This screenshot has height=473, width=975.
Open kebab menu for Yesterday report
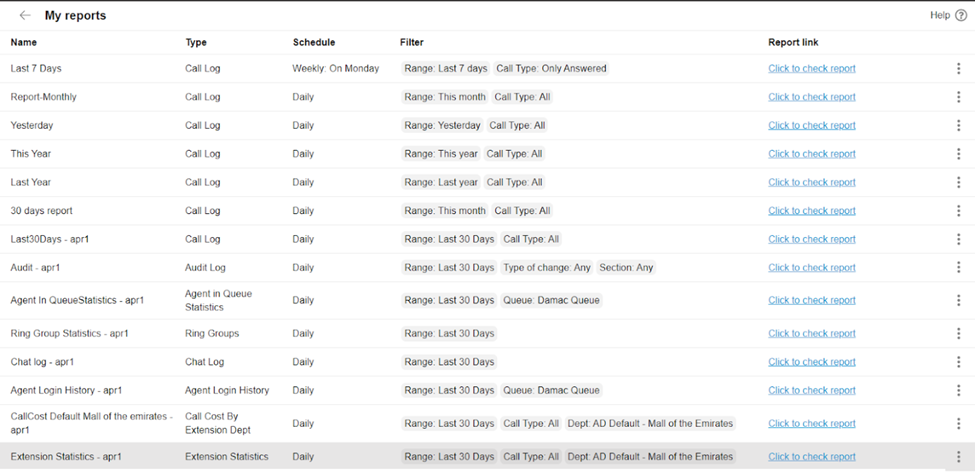tap(958, 126)
